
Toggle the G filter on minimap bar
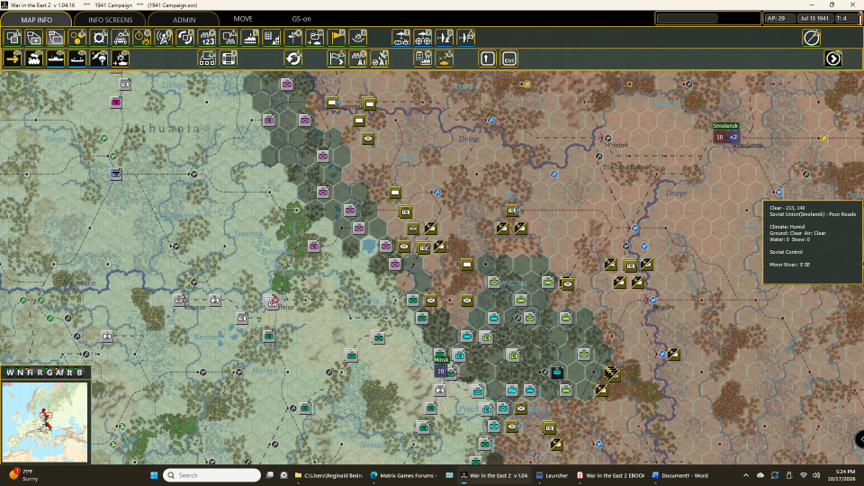tap(49, 372)
